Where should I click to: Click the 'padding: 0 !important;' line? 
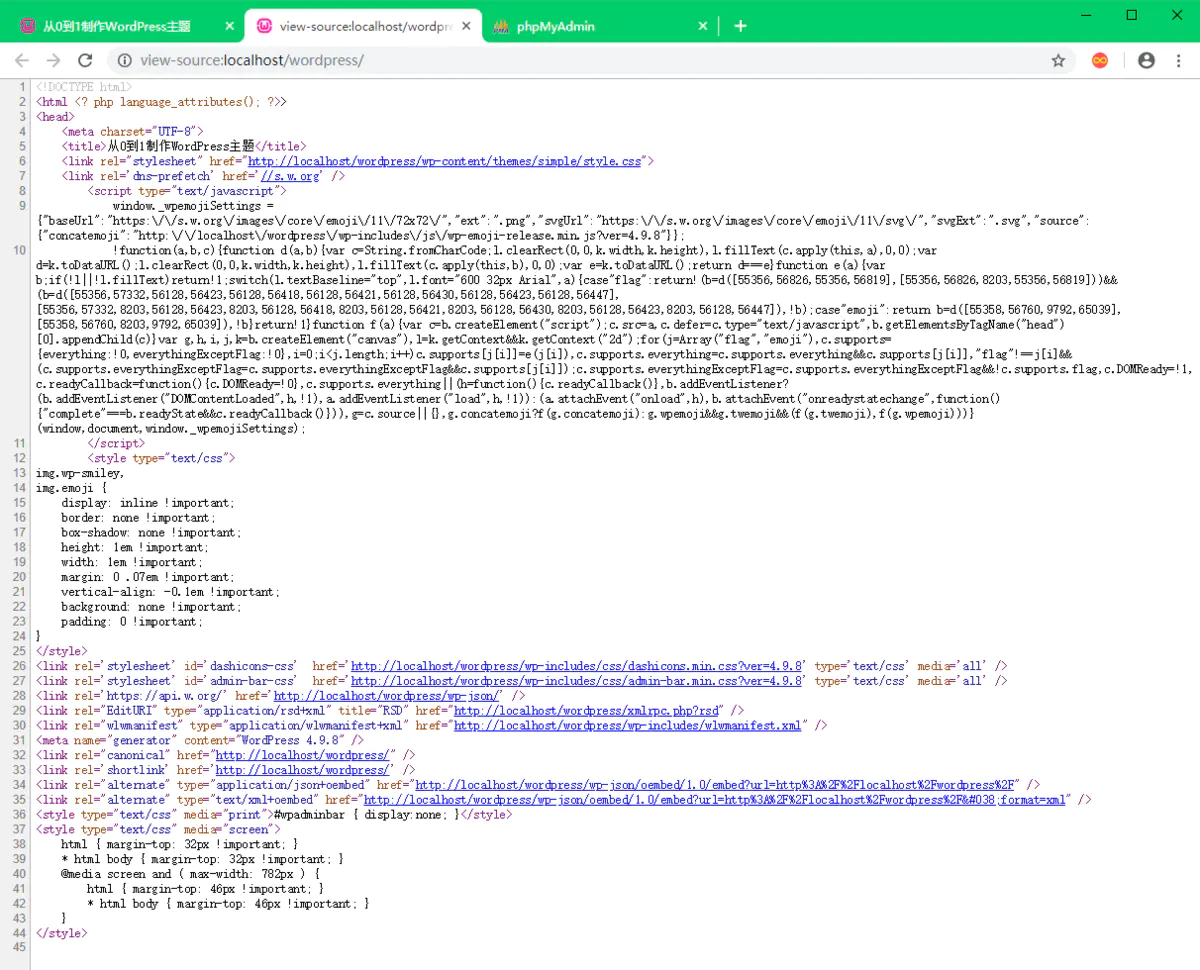(x=132, y=622)
